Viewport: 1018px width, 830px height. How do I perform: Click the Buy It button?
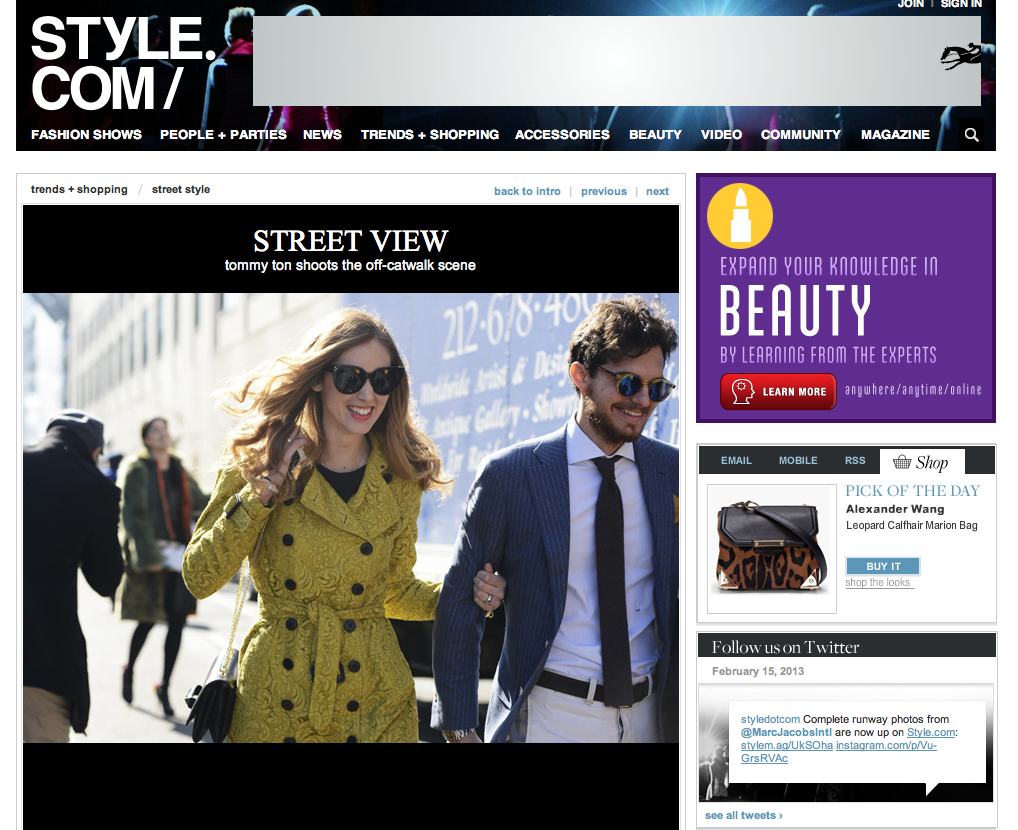point(882,566)
